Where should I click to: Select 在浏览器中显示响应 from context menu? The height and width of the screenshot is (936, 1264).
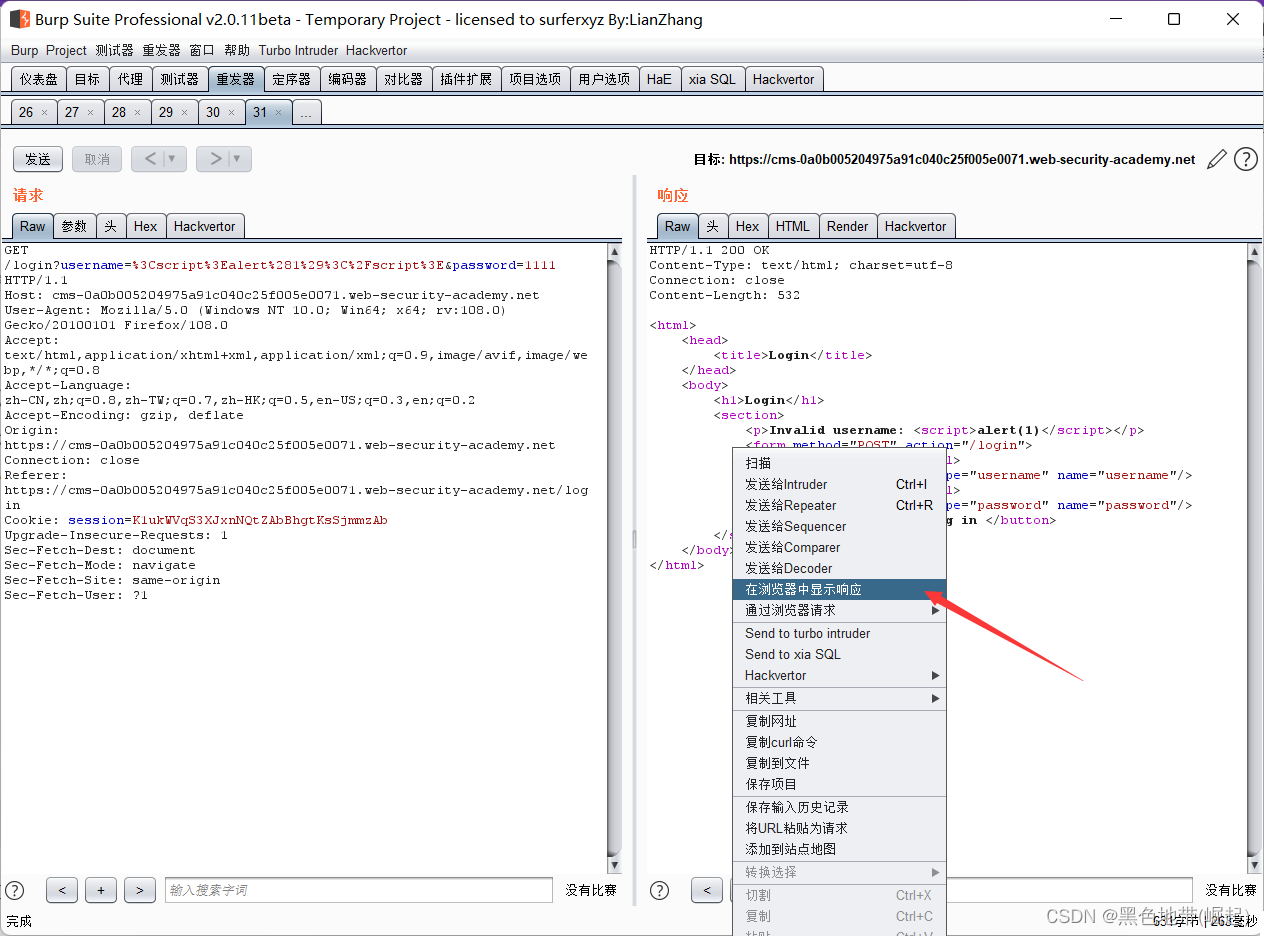click(838, 590)
